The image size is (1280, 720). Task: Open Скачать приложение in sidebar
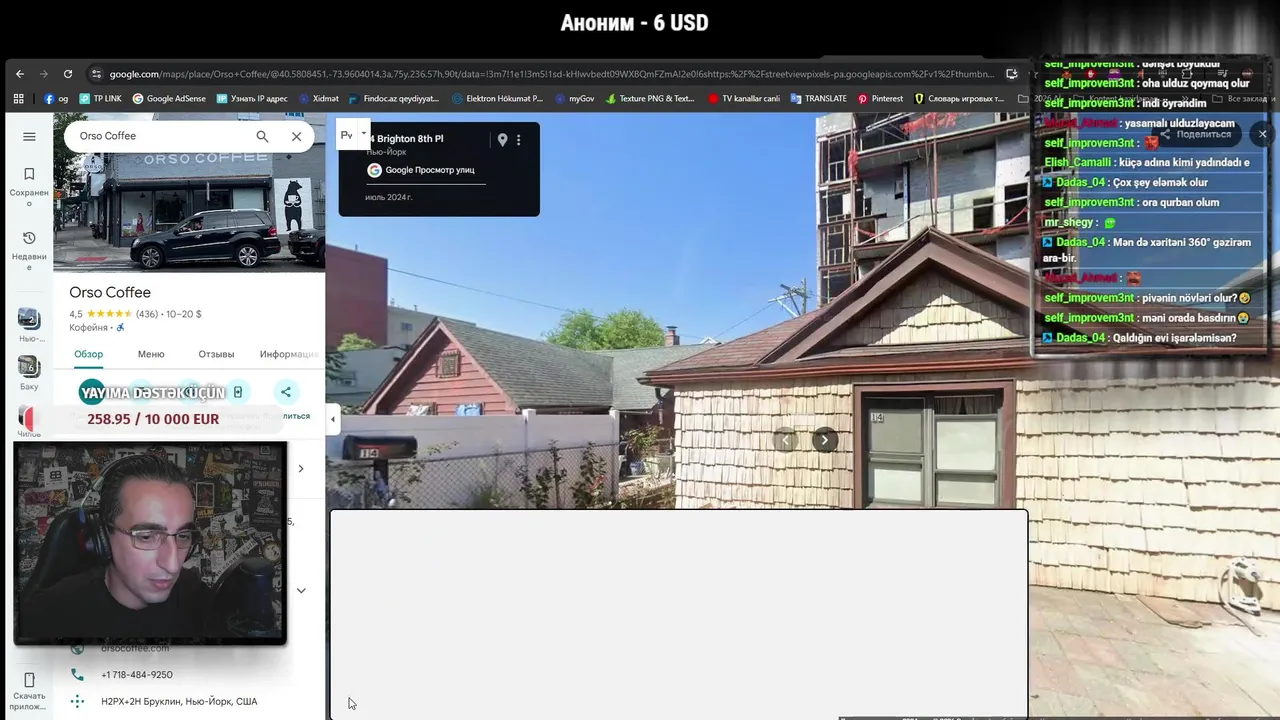pos(29,692)
